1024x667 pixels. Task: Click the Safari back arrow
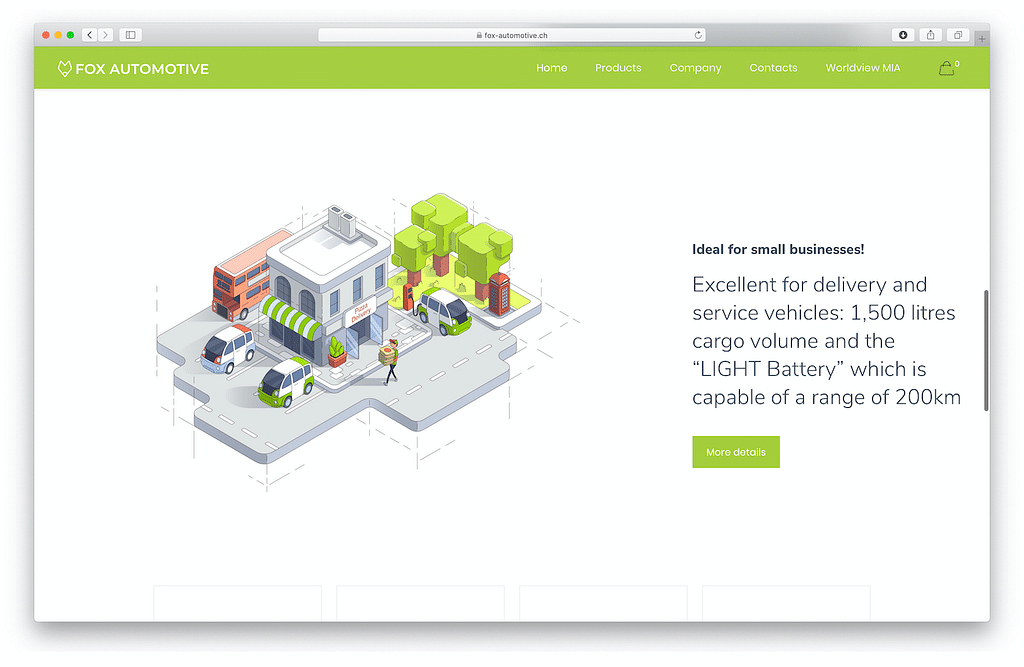coord(89,35)
